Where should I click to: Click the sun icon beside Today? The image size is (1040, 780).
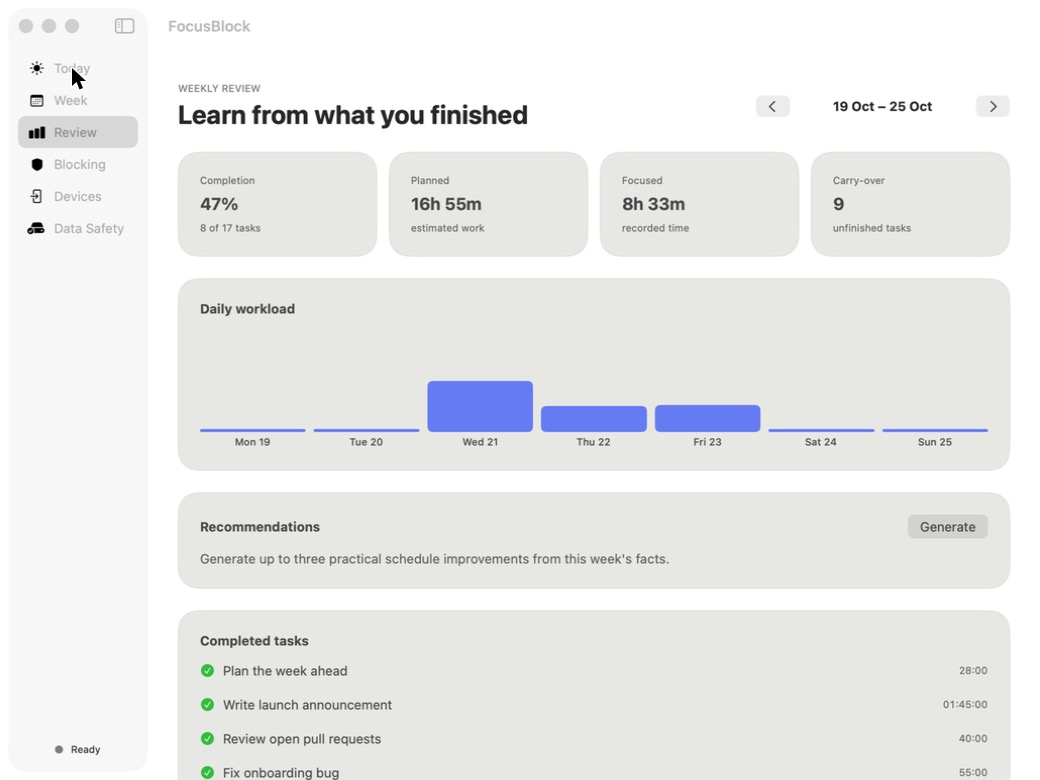(37, 68)
